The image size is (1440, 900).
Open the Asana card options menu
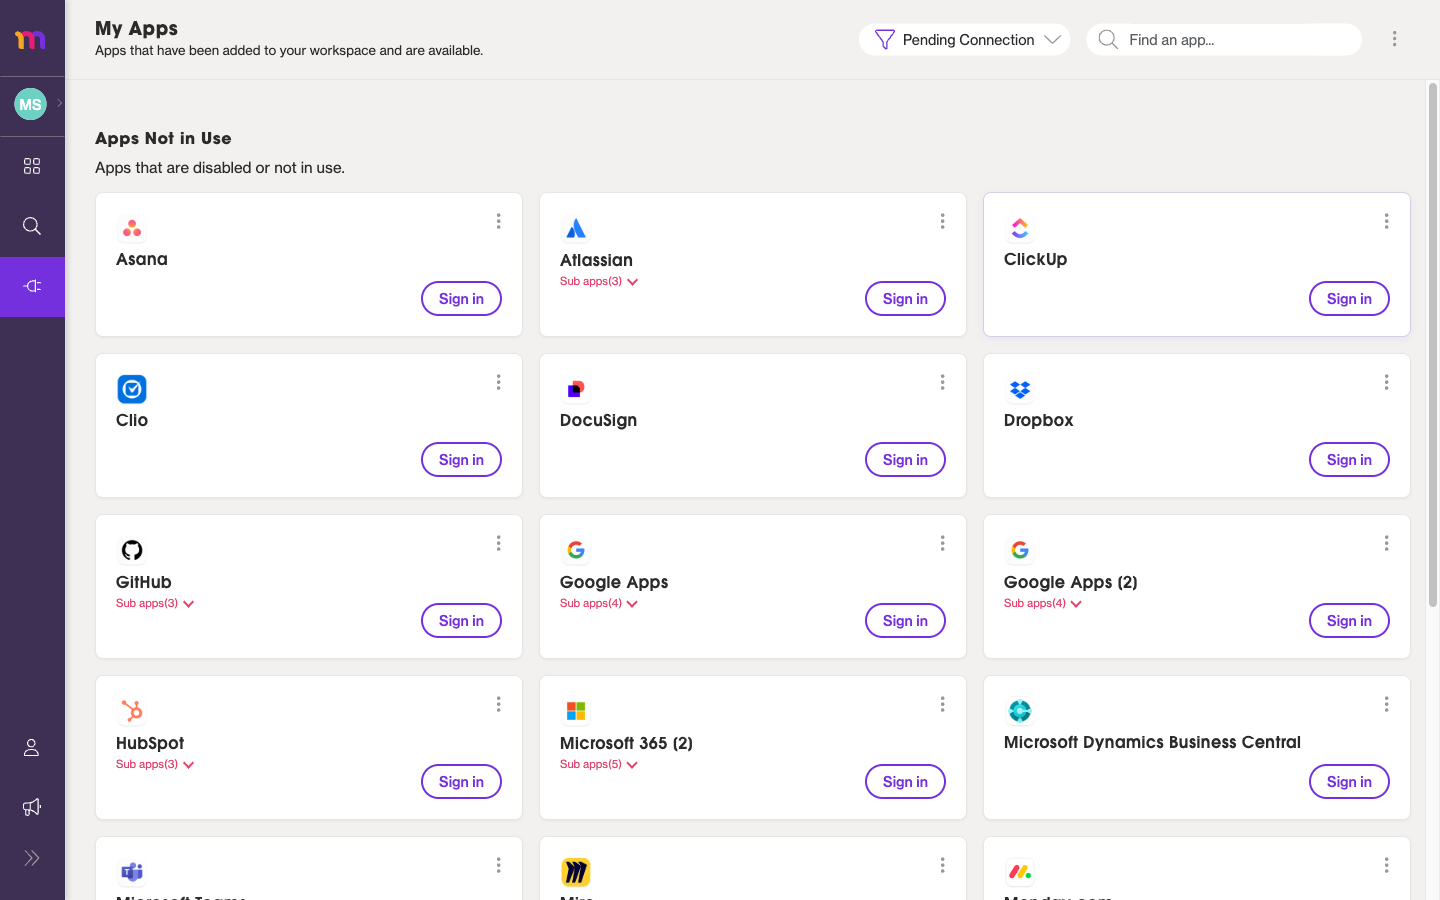(x=498, y=221)
